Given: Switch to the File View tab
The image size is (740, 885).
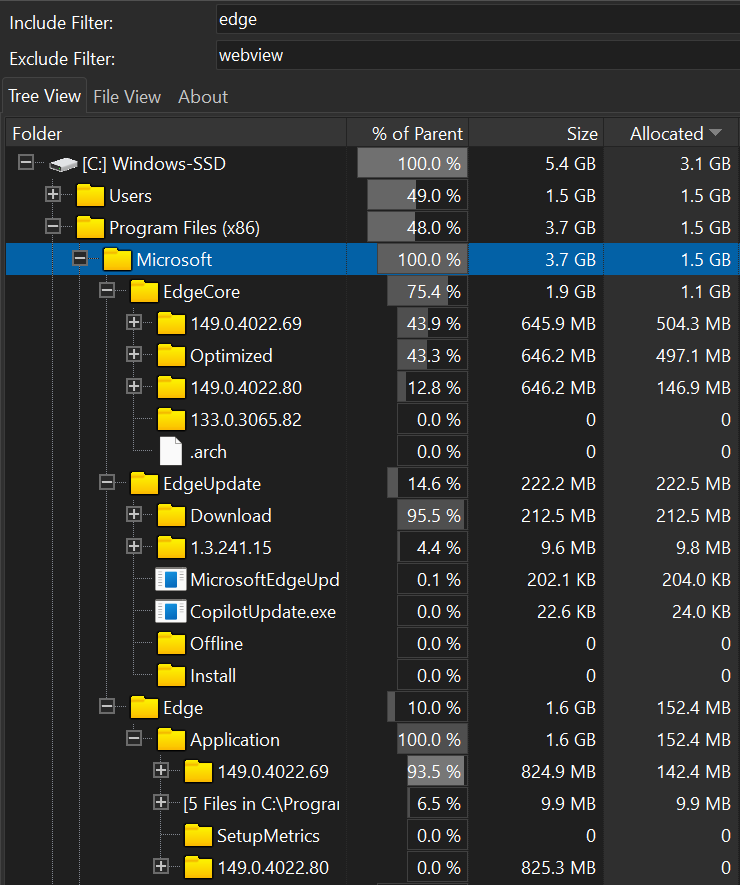Looking at the screenshot, I should click(127, 97).
